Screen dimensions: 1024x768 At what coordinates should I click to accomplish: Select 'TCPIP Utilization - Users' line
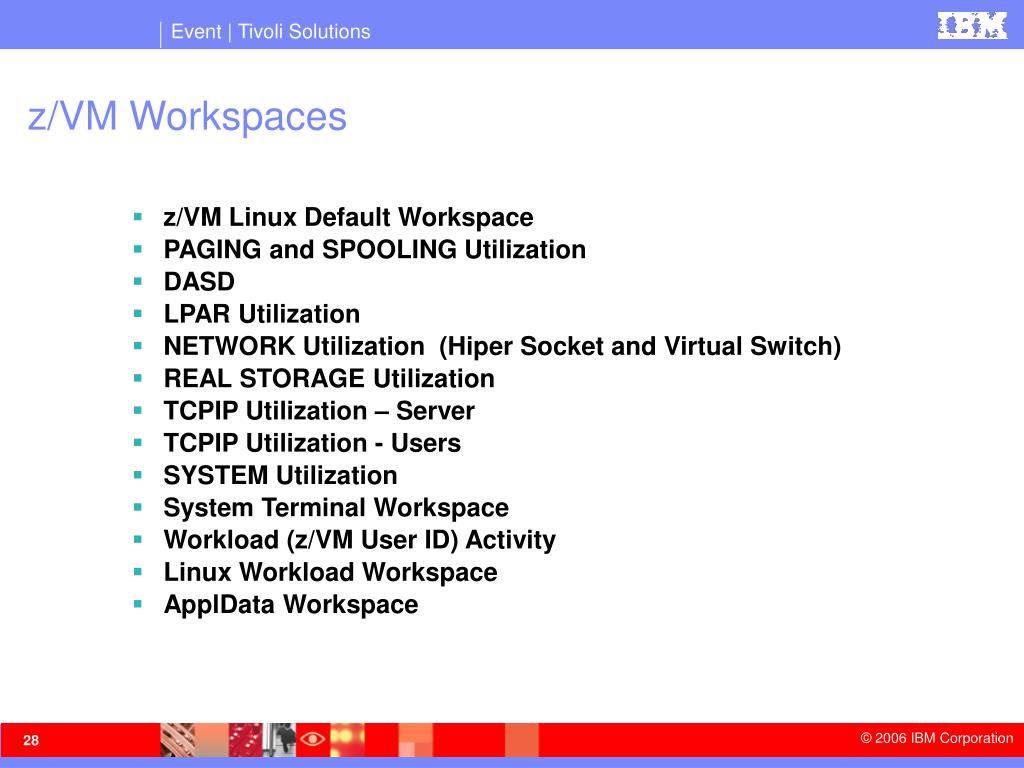pos(312,443)
